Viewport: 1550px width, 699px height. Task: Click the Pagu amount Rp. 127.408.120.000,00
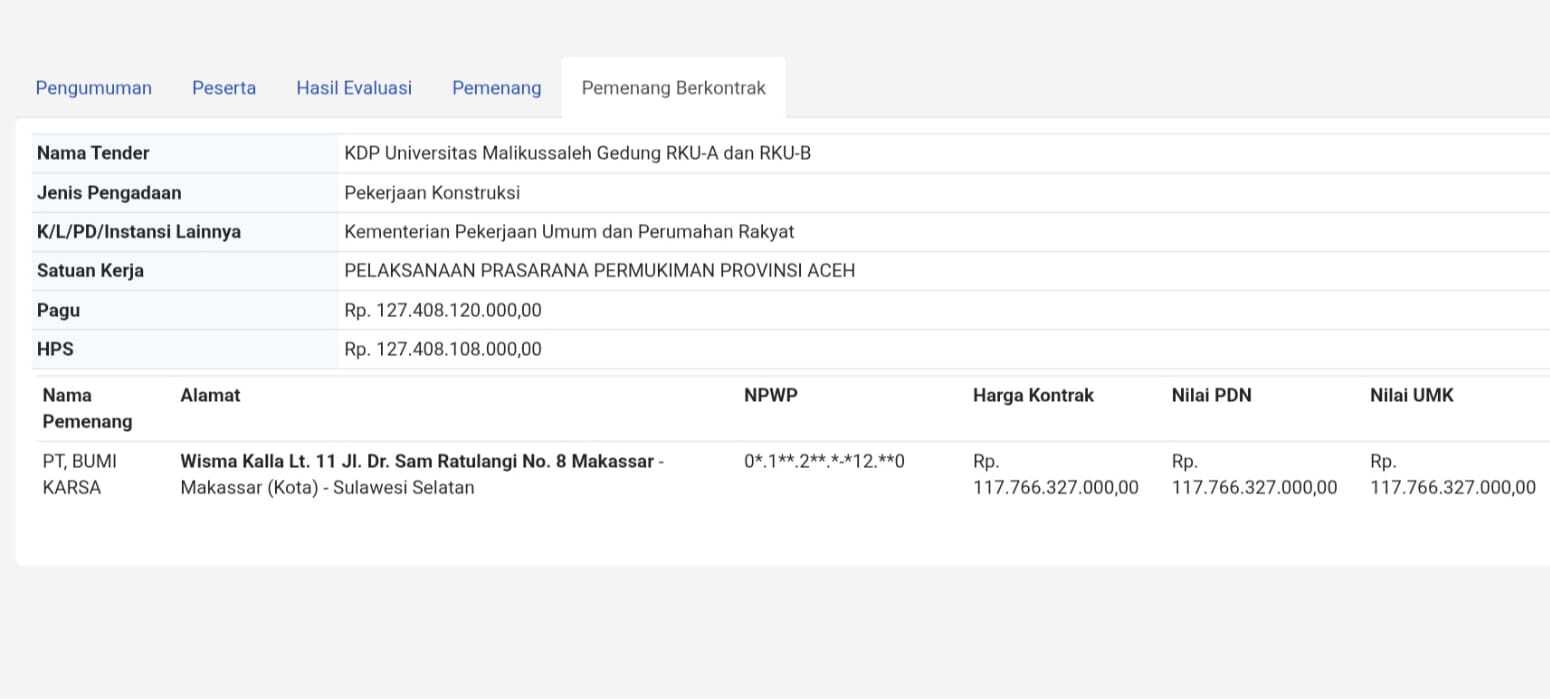[443, 310]
